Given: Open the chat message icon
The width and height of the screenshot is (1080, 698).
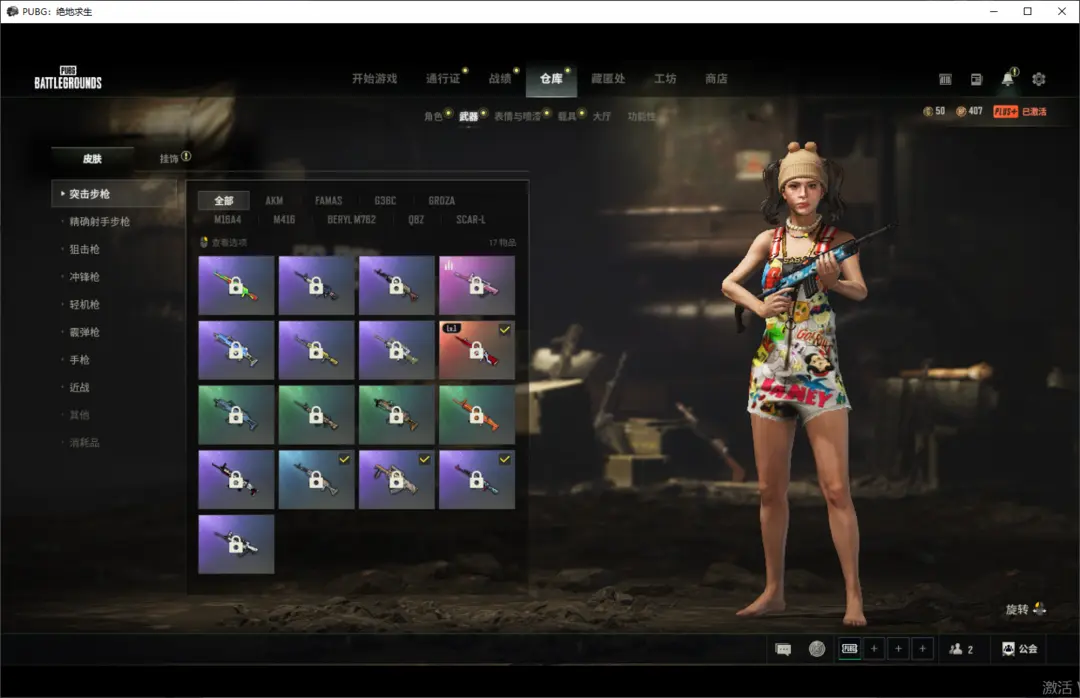Looking at the screenshot, I should 783,649.
